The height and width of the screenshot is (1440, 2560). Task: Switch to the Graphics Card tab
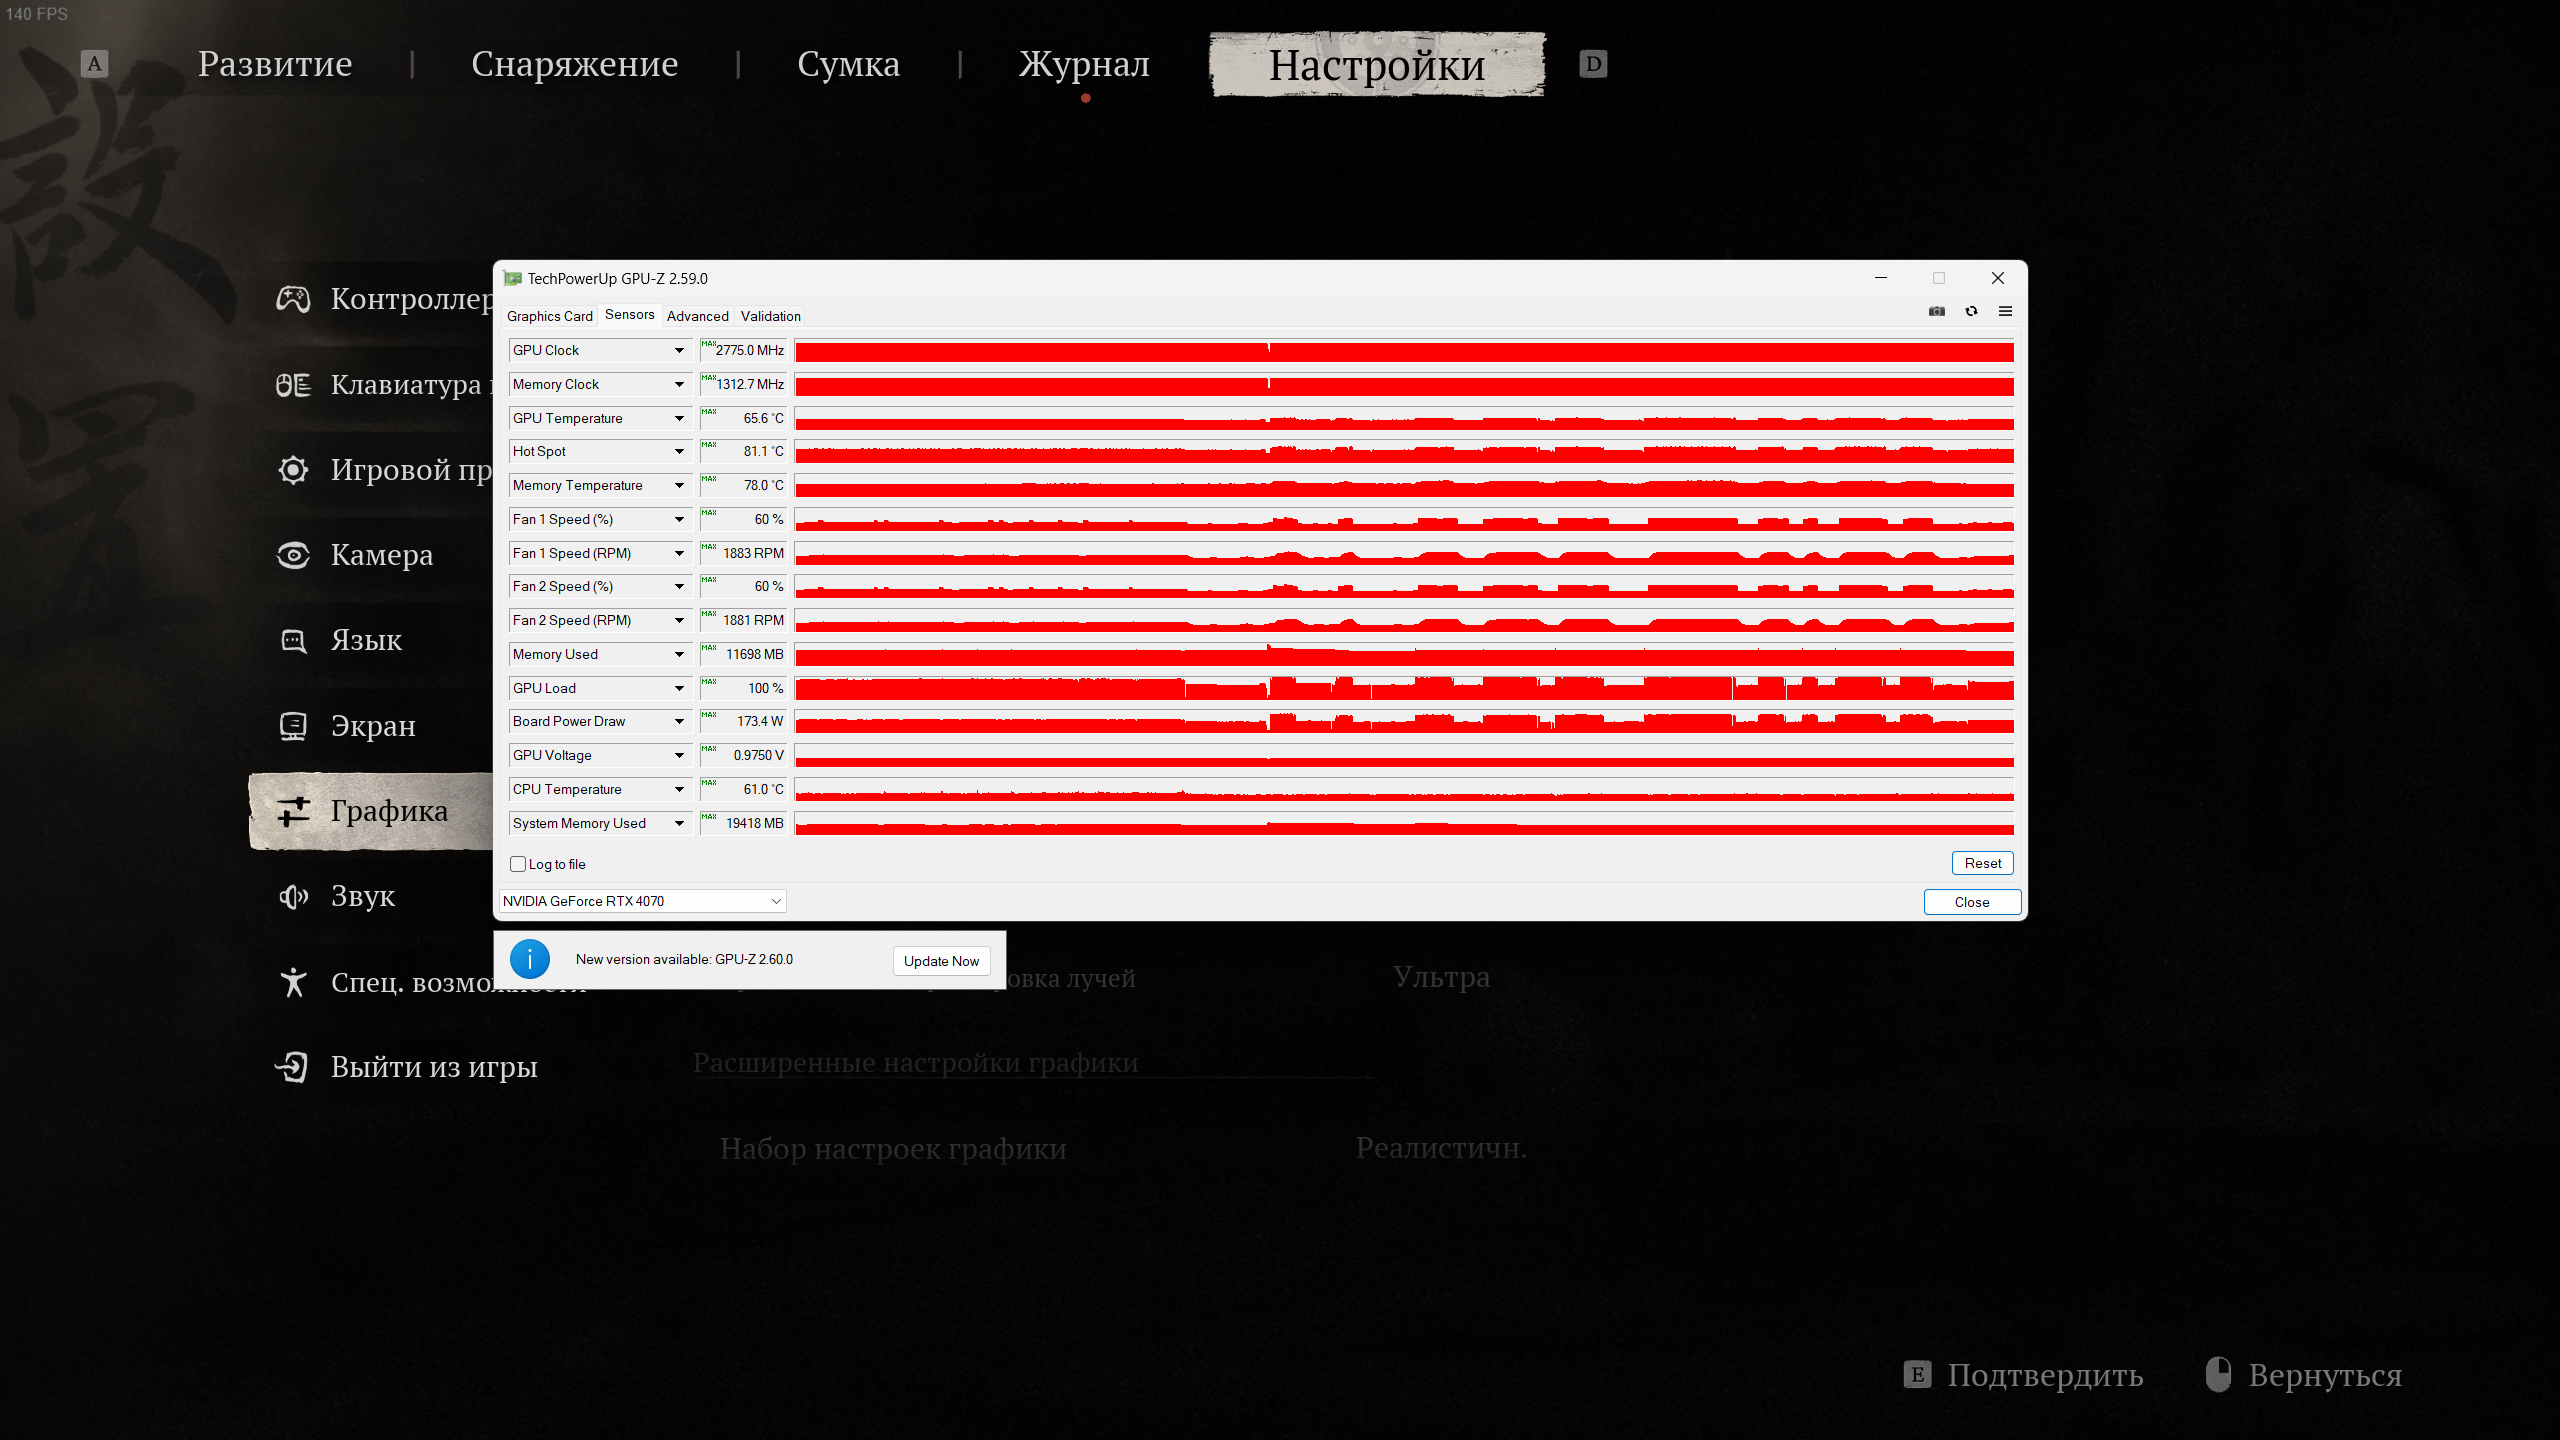click(549, 316)
